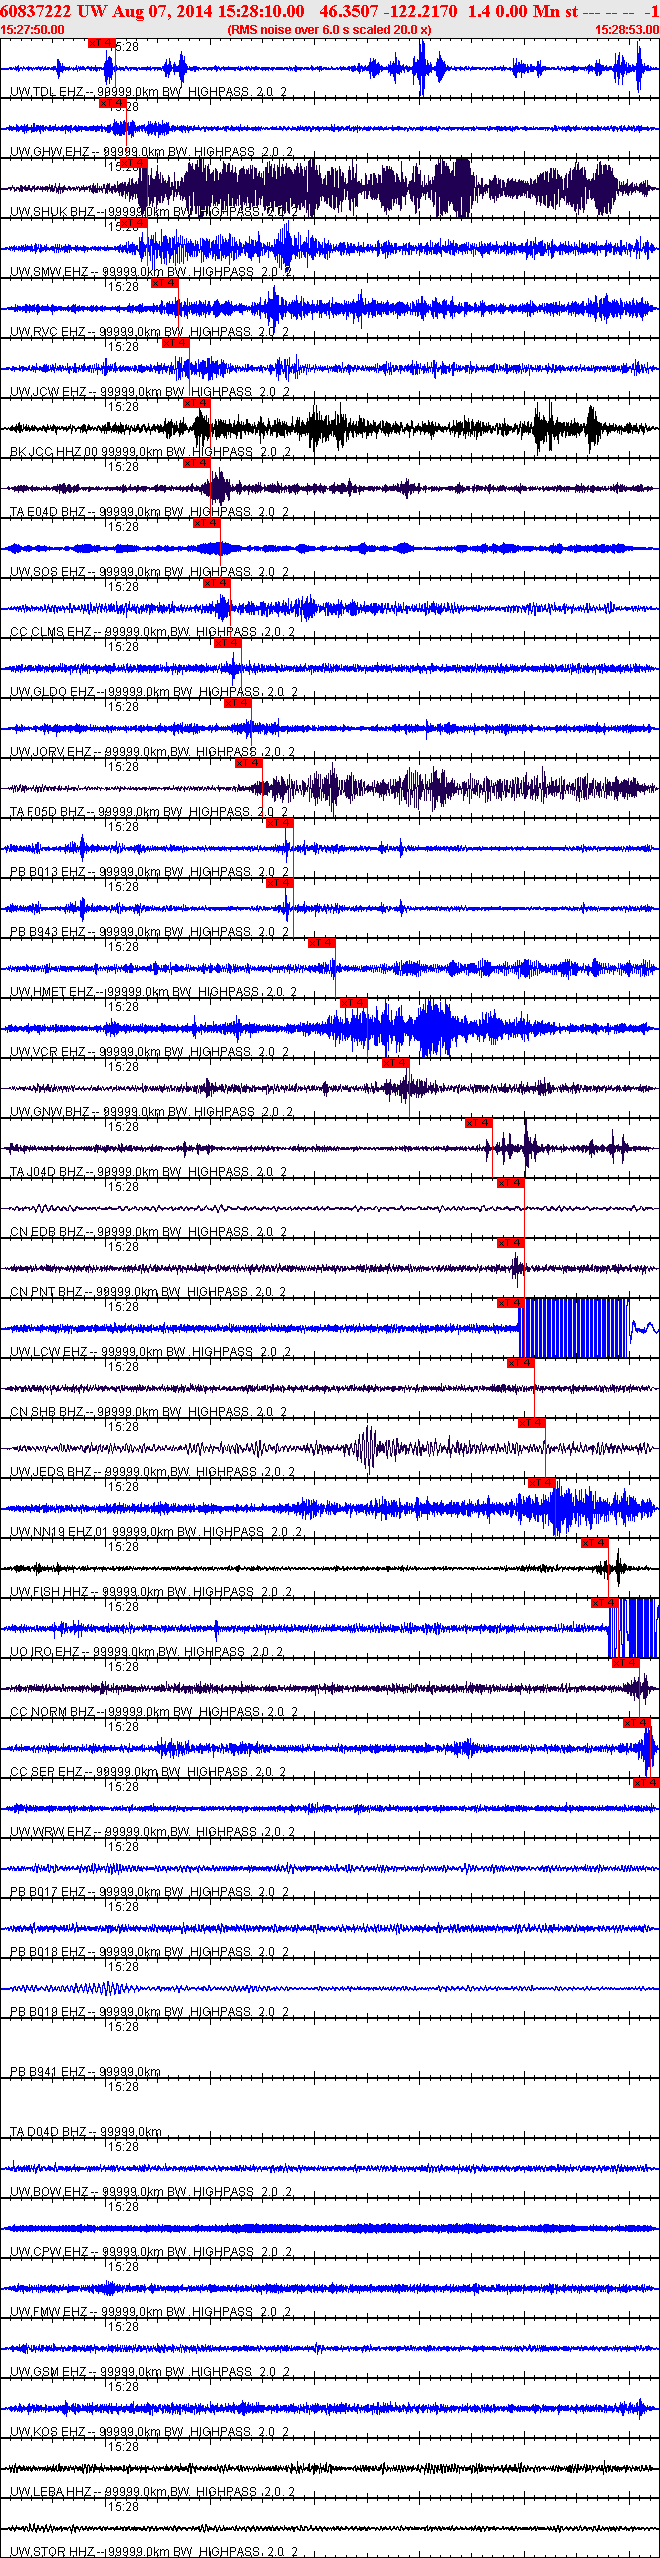660x2558 pixels.
Task: Click the pick flag on the TA.F05D trace
Action: [x=249, y=763]
